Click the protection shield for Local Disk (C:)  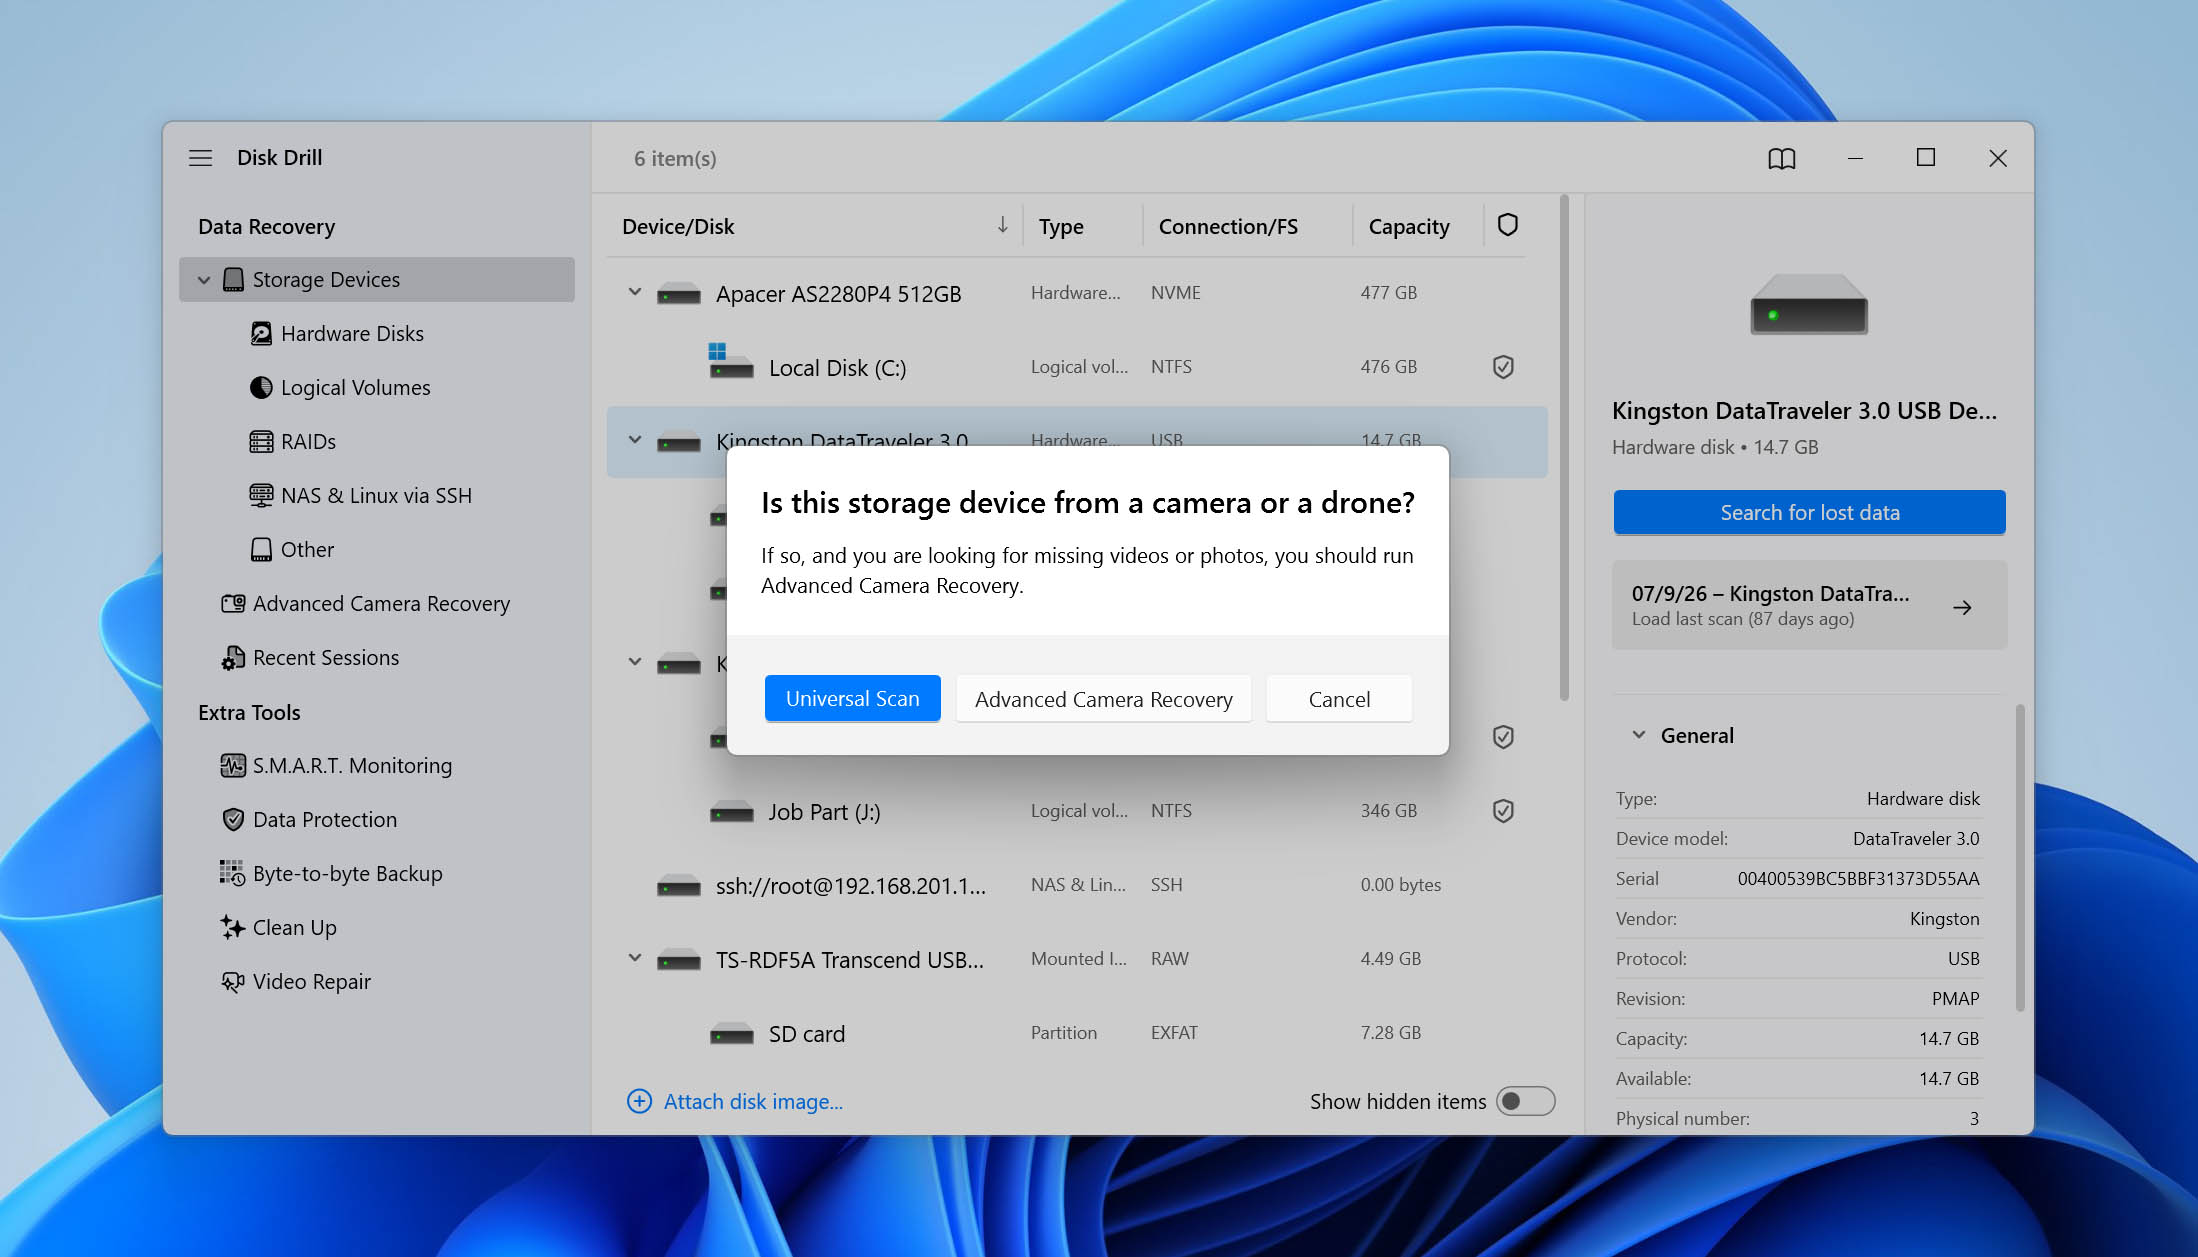tap(1502, 367)
